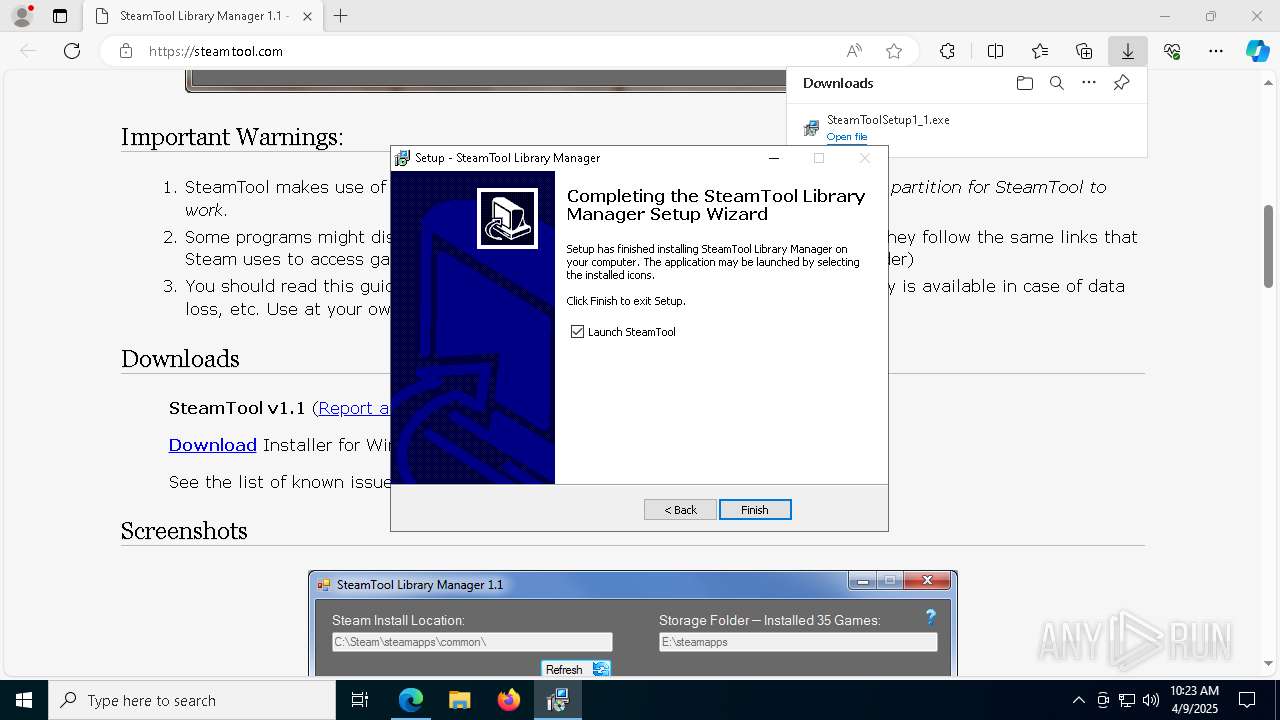Open Edge Settings and more menu
This screenshot has width=1280, height=720.
[1216, 51]
